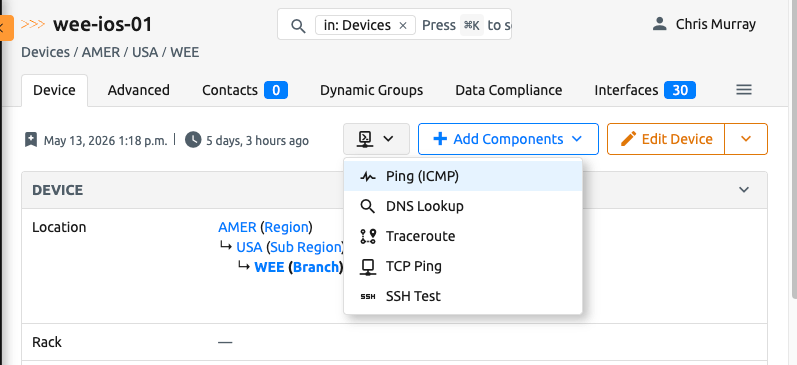Click the wee-ios-01 device title
The image size is (797, 365).
103,24
